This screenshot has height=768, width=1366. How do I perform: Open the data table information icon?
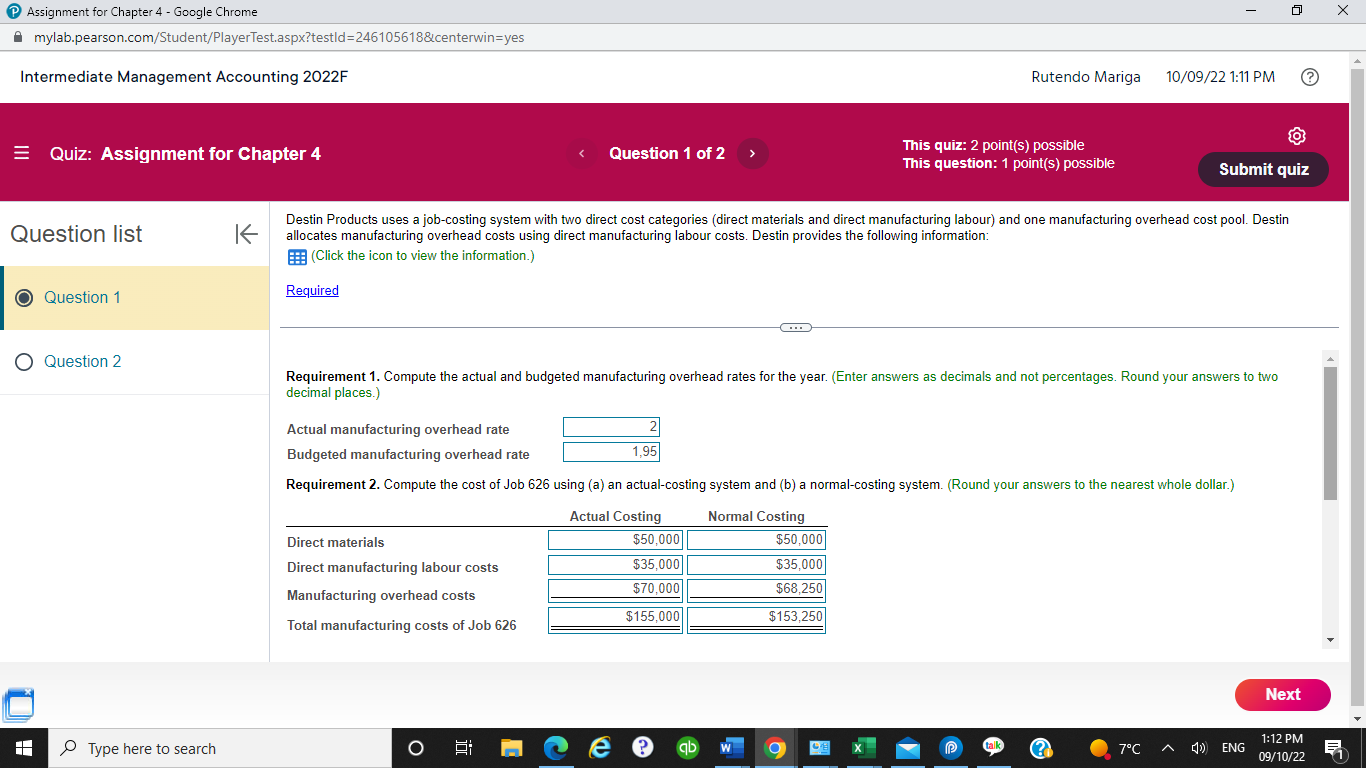296,257
